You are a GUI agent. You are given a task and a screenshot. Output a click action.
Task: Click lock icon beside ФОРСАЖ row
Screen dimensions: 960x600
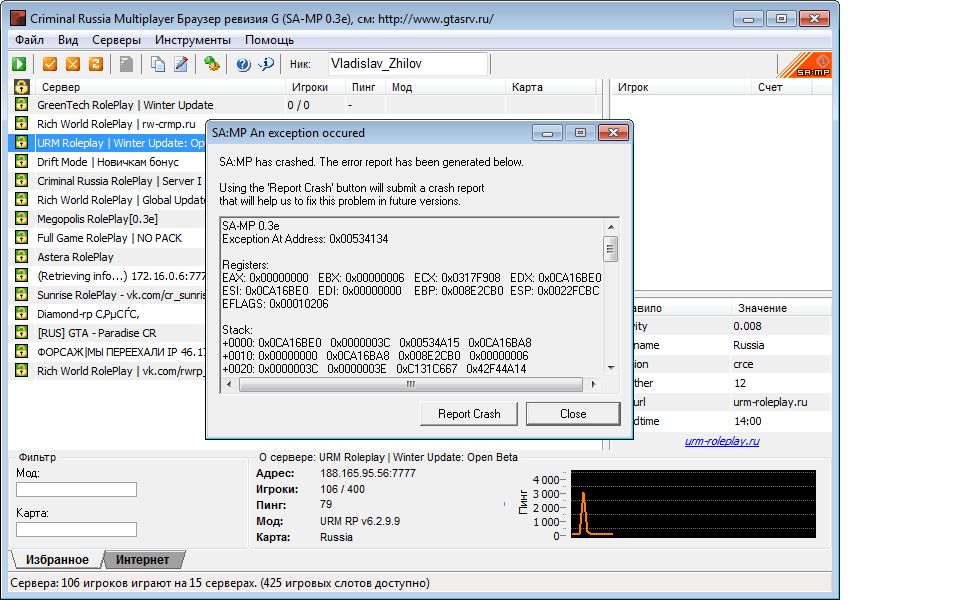[x=21, y=351]
